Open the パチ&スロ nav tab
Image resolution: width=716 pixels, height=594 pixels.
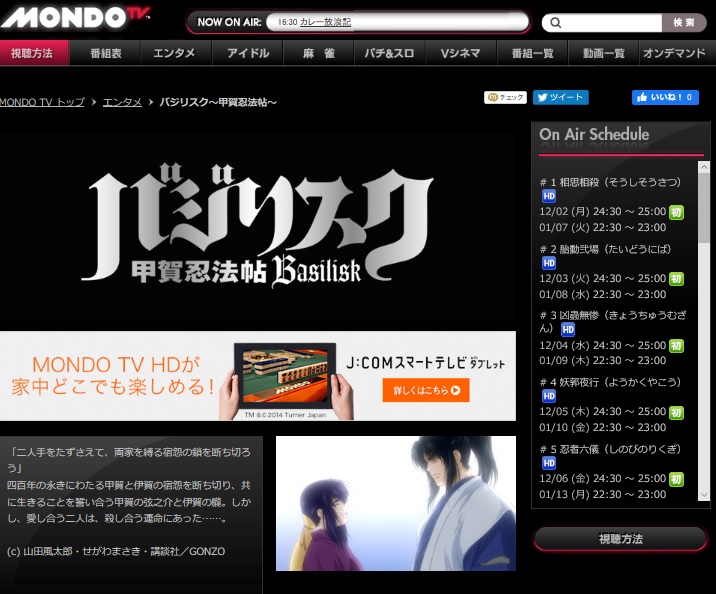point(390,53)
